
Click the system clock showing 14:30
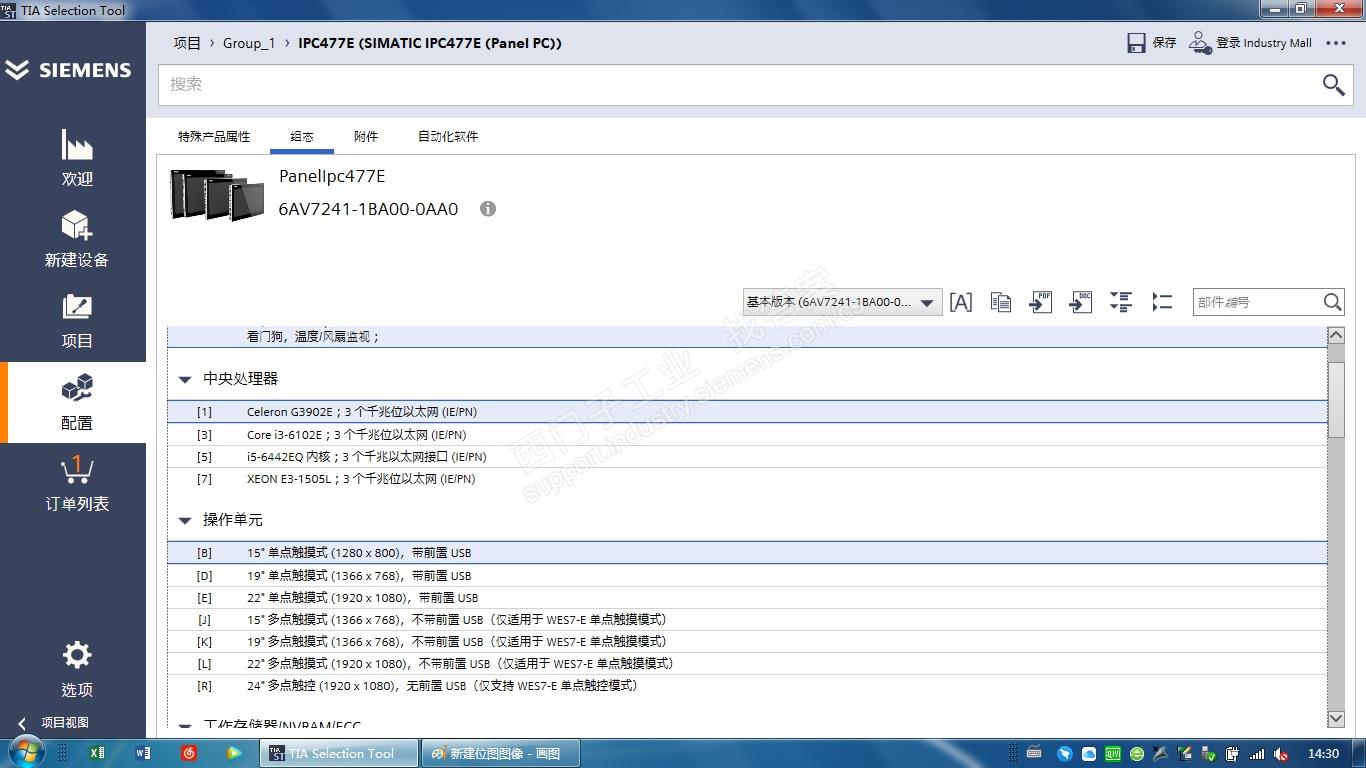pos(1323,753)
